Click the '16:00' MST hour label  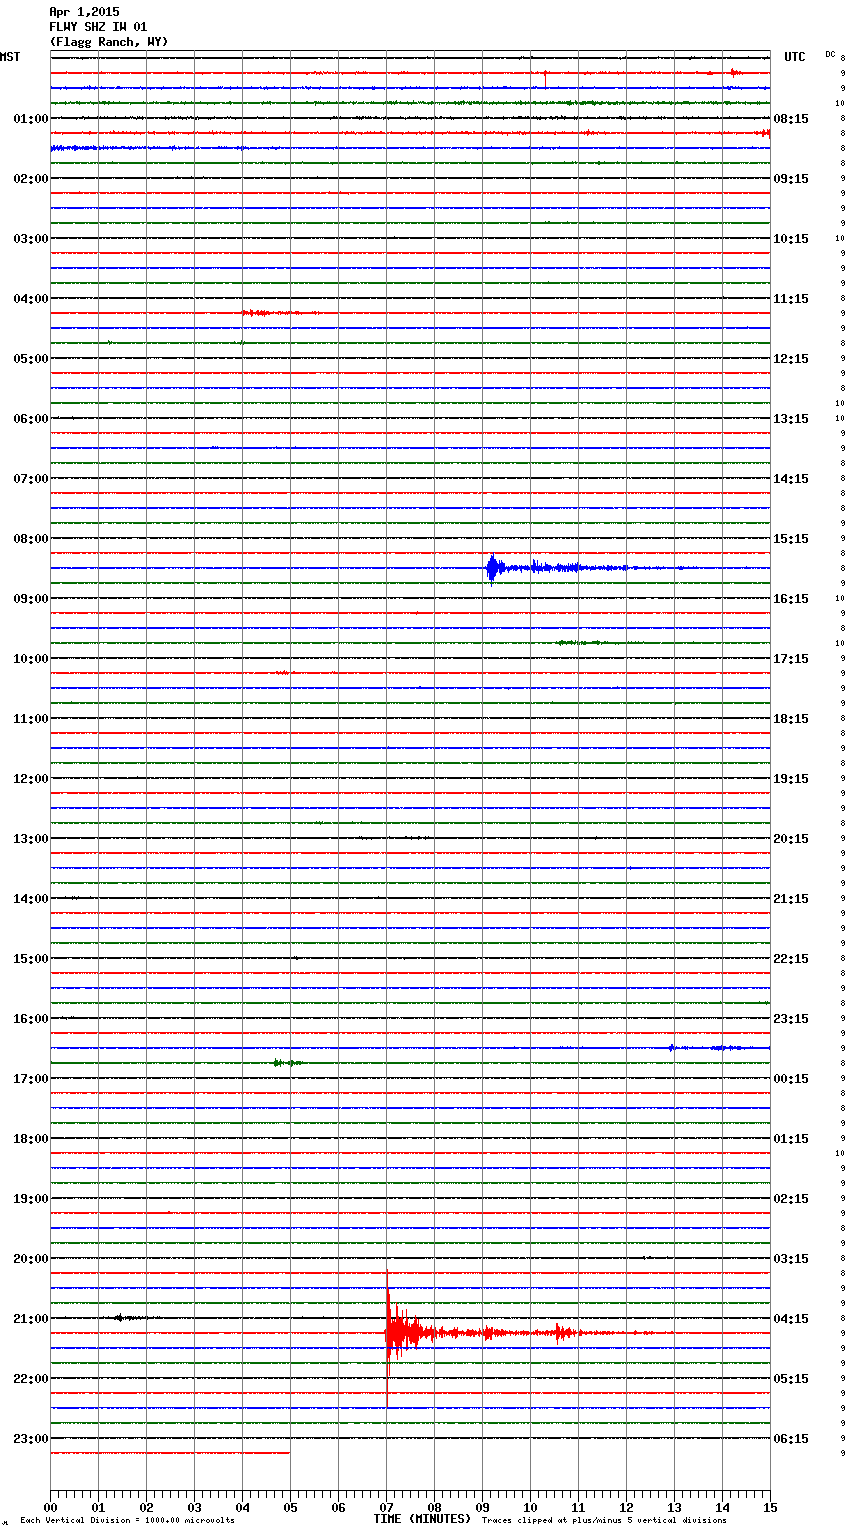(x=31, y=1019)
